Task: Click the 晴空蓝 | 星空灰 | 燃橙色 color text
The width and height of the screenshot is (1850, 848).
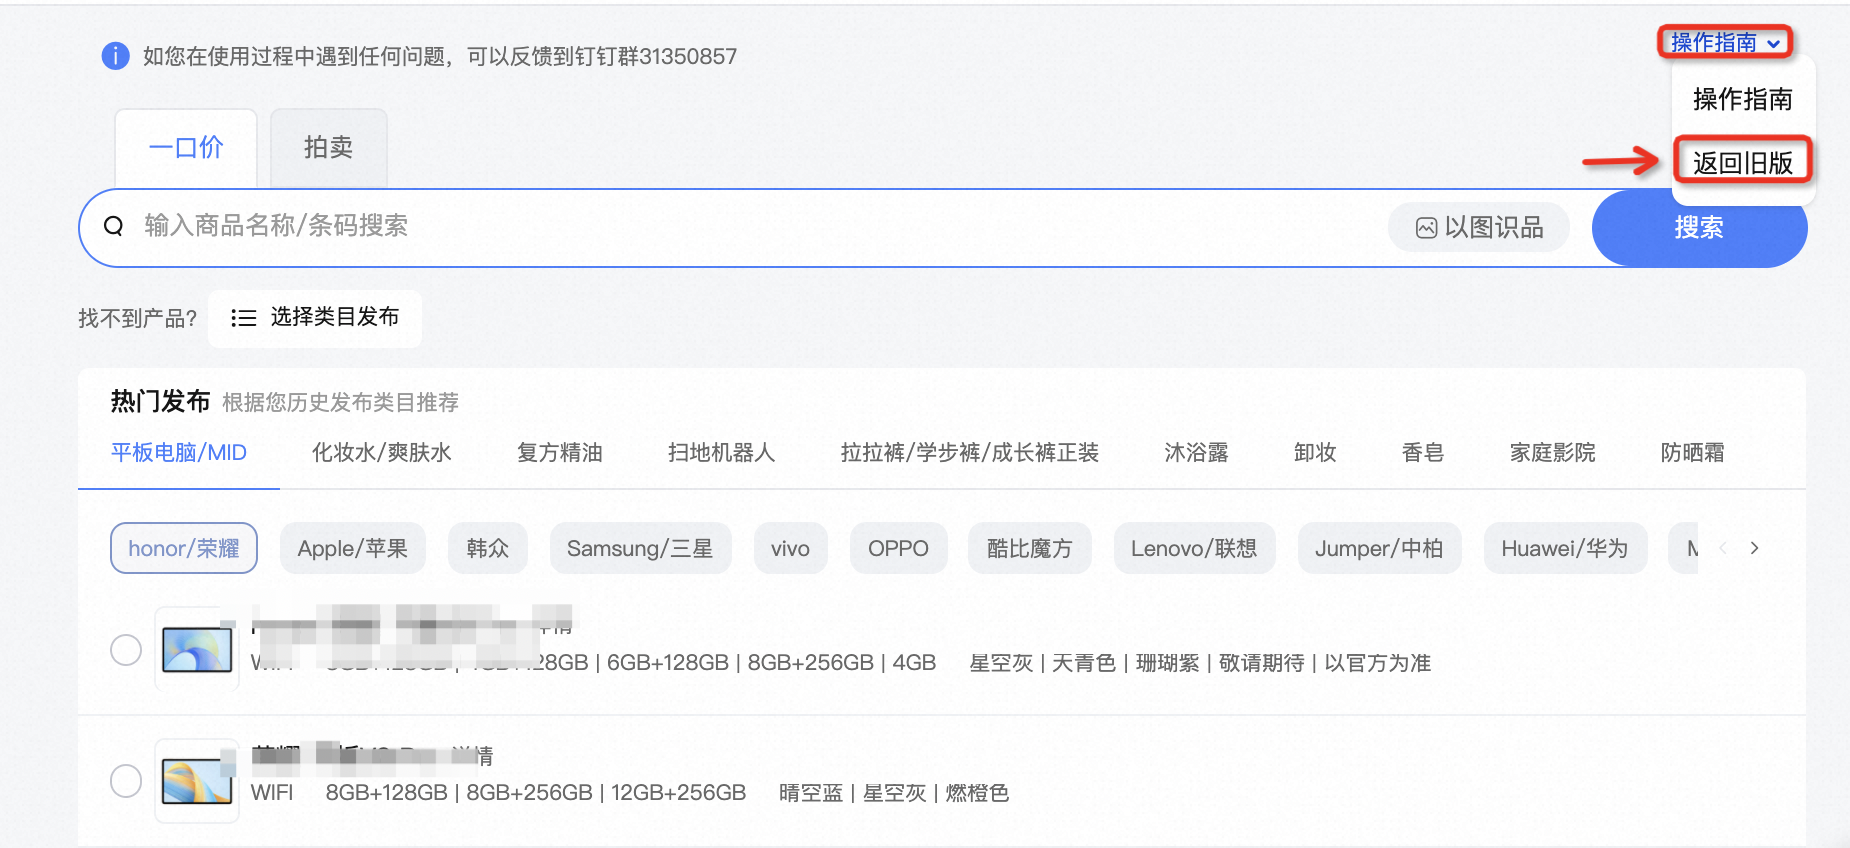Action: point(894,793)
